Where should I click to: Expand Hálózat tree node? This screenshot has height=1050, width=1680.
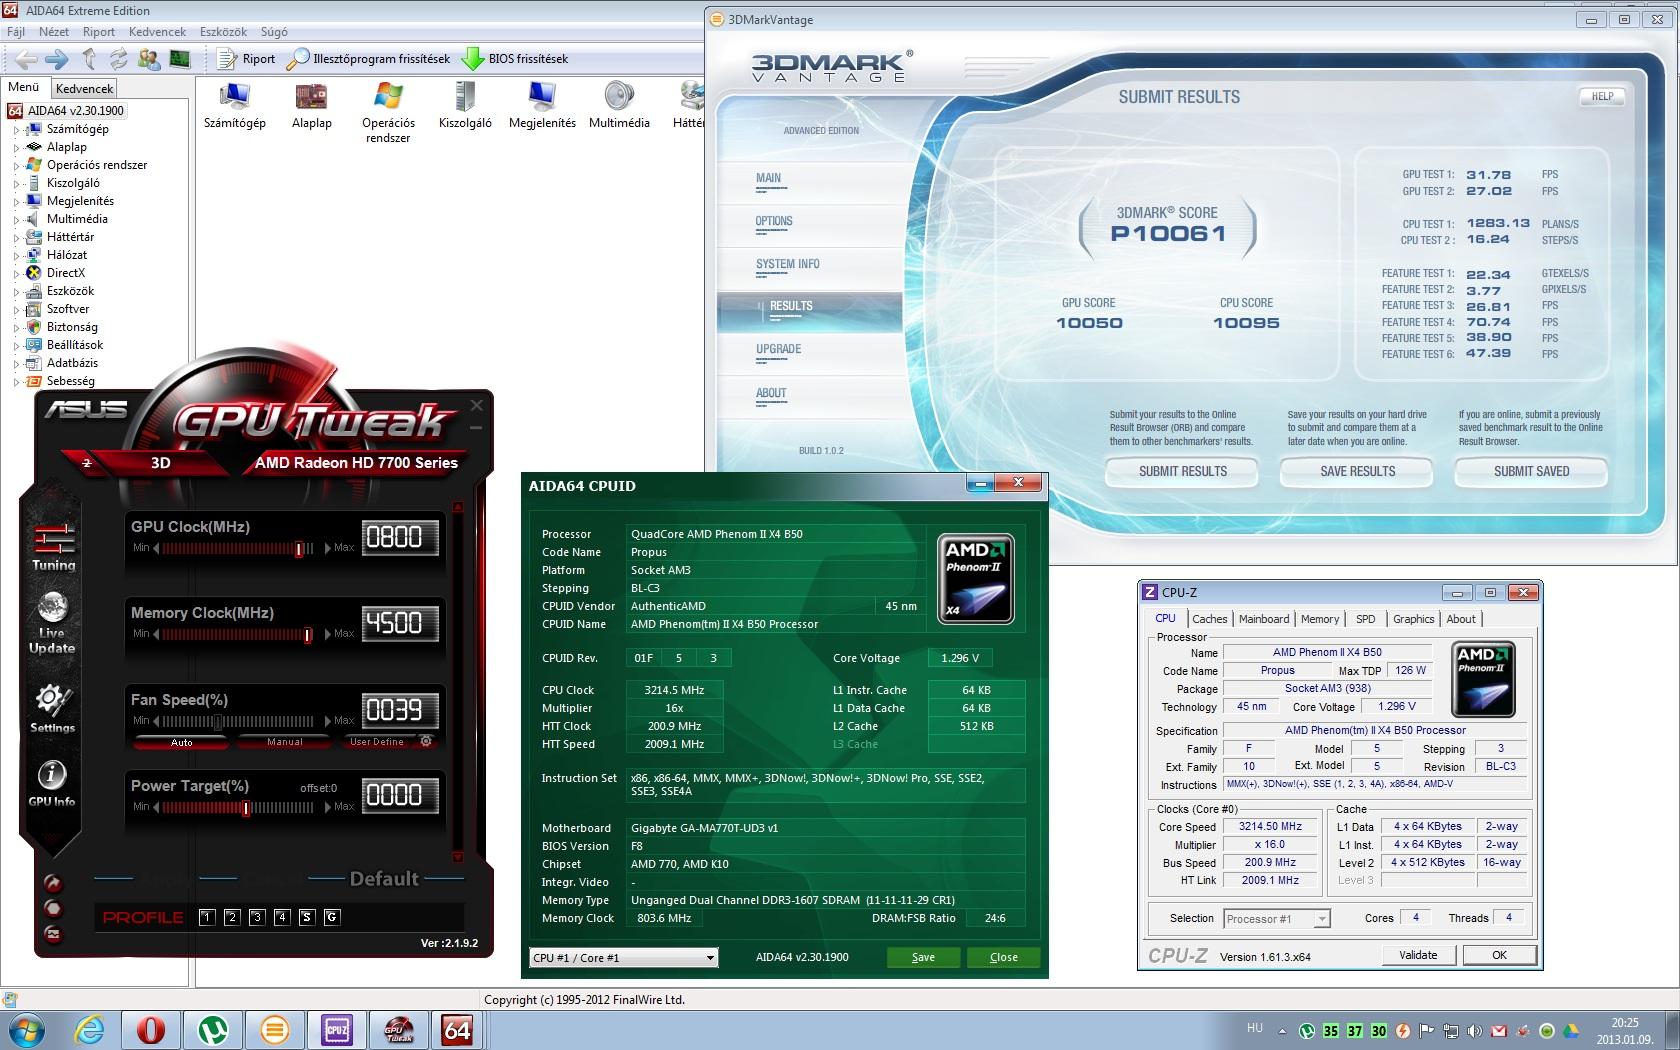click(x=16, y=255)
